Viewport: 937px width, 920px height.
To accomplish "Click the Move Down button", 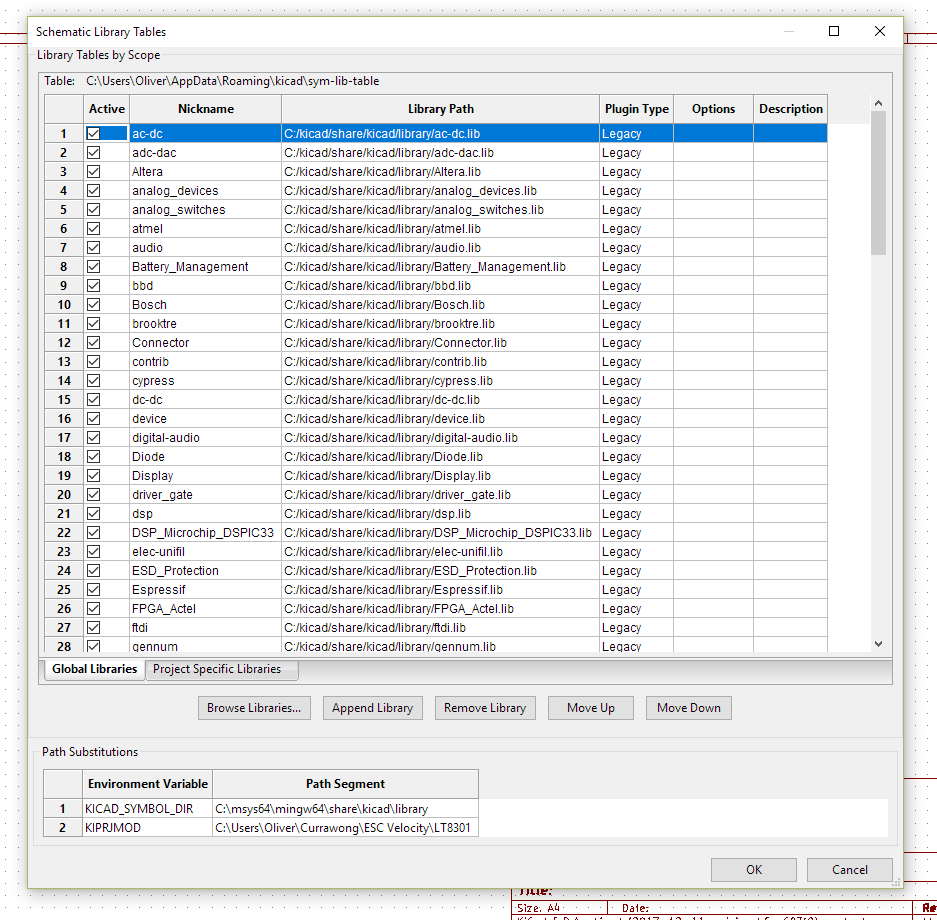I will [688, 708].
